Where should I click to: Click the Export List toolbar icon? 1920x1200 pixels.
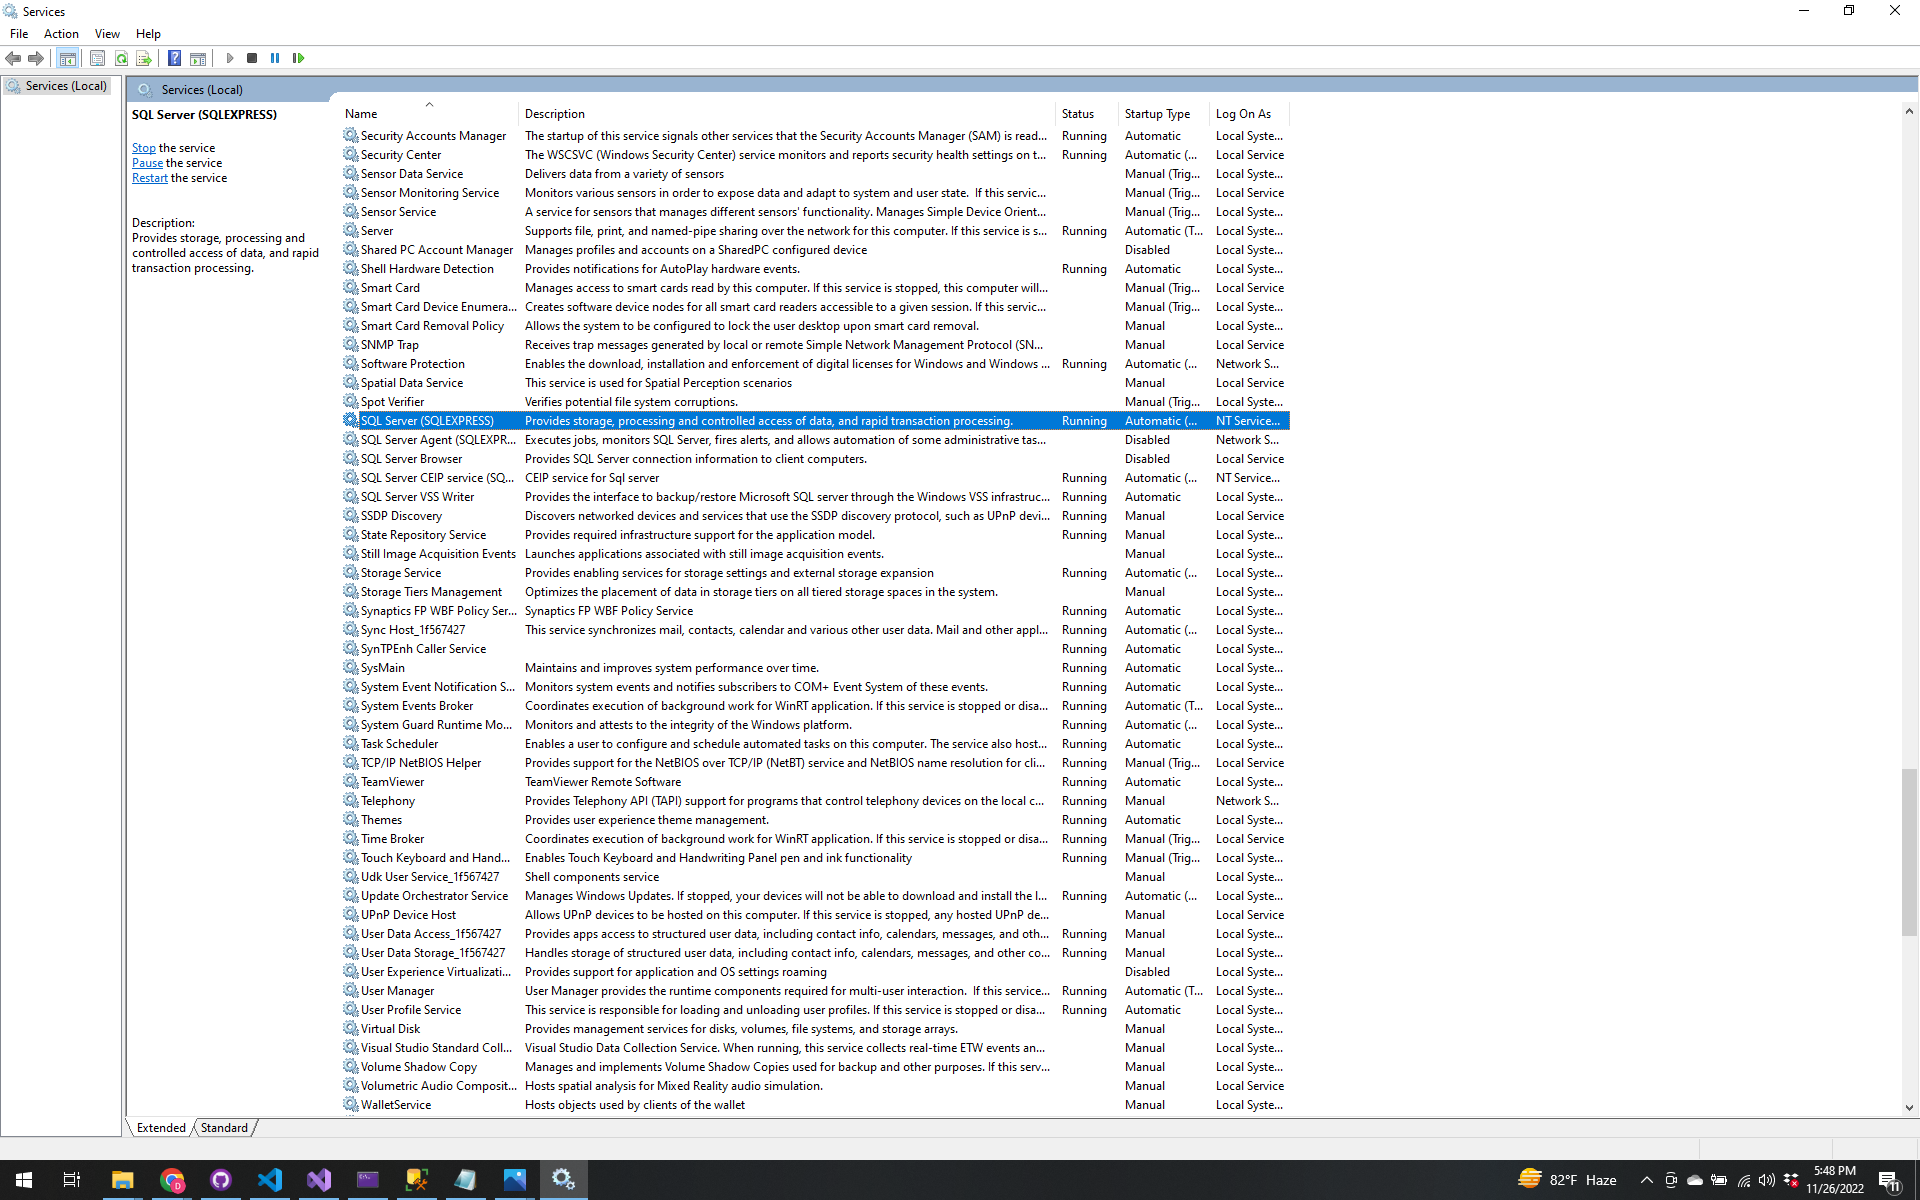144,58
